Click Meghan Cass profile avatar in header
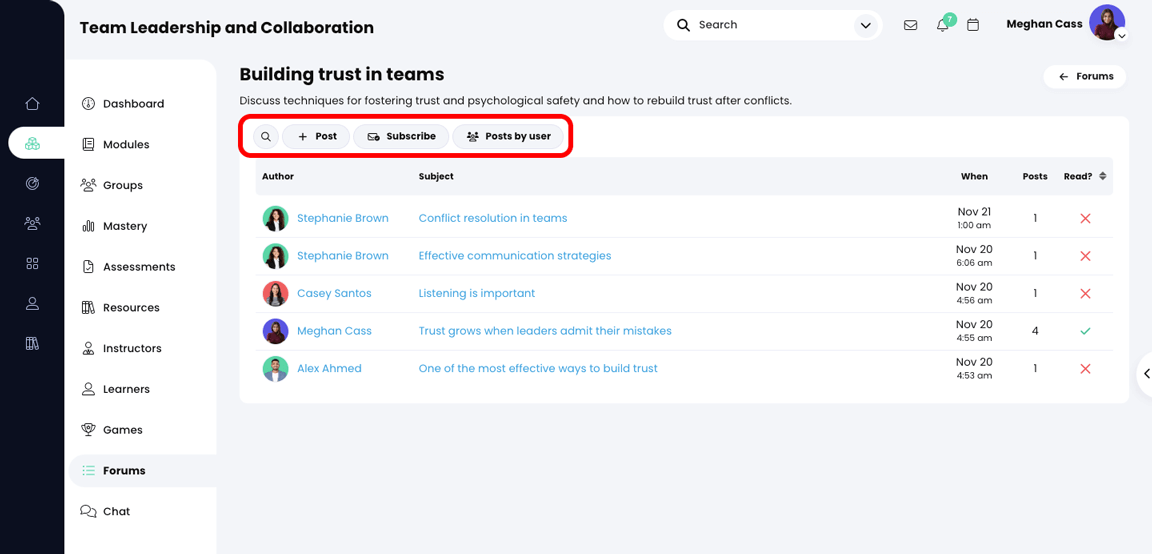The image size is (1152, 554). [1106, 22]
